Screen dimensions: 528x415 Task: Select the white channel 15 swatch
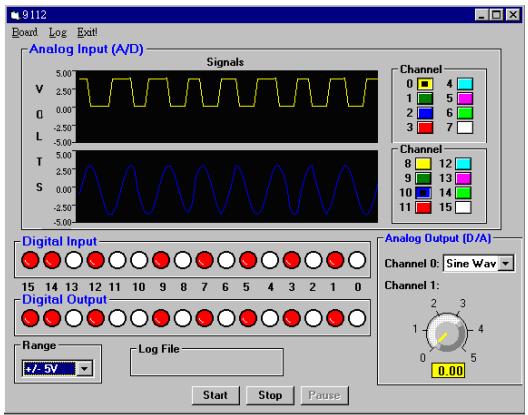pos(463,207)
